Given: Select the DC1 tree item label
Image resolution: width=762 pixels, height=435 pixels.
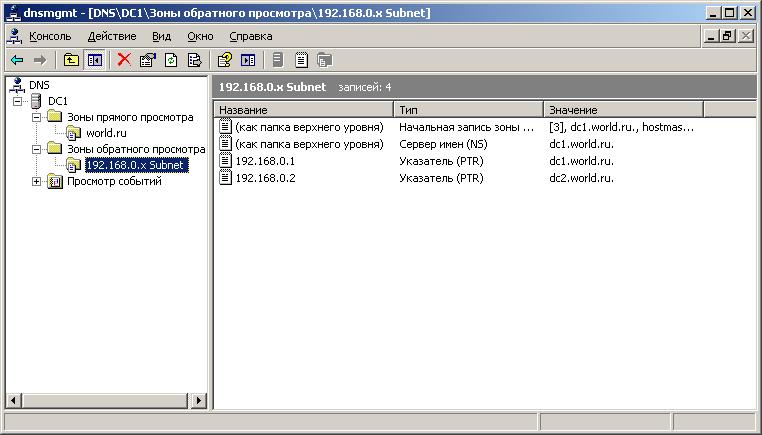Looking at the screenshot, I should coord(57,101).
